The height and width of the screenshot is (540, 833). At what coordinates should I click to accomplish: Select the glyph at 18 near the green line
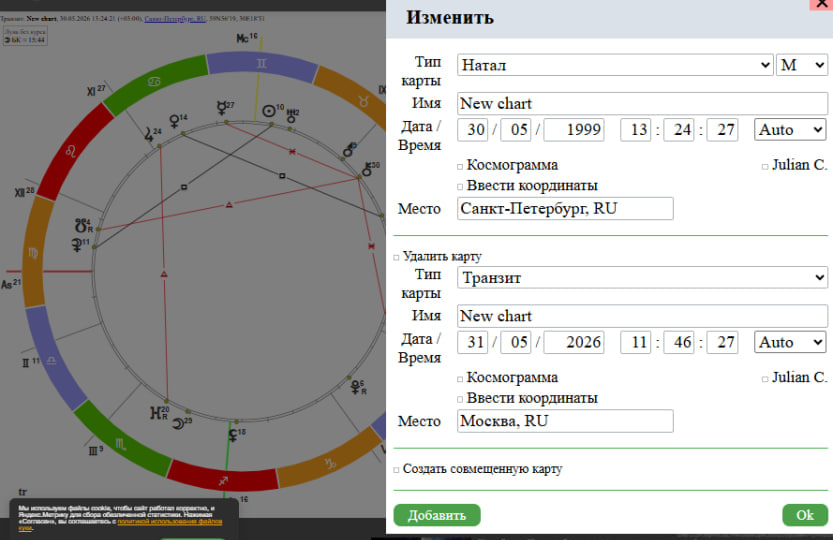pyautogui.click(x=233, y=435)
